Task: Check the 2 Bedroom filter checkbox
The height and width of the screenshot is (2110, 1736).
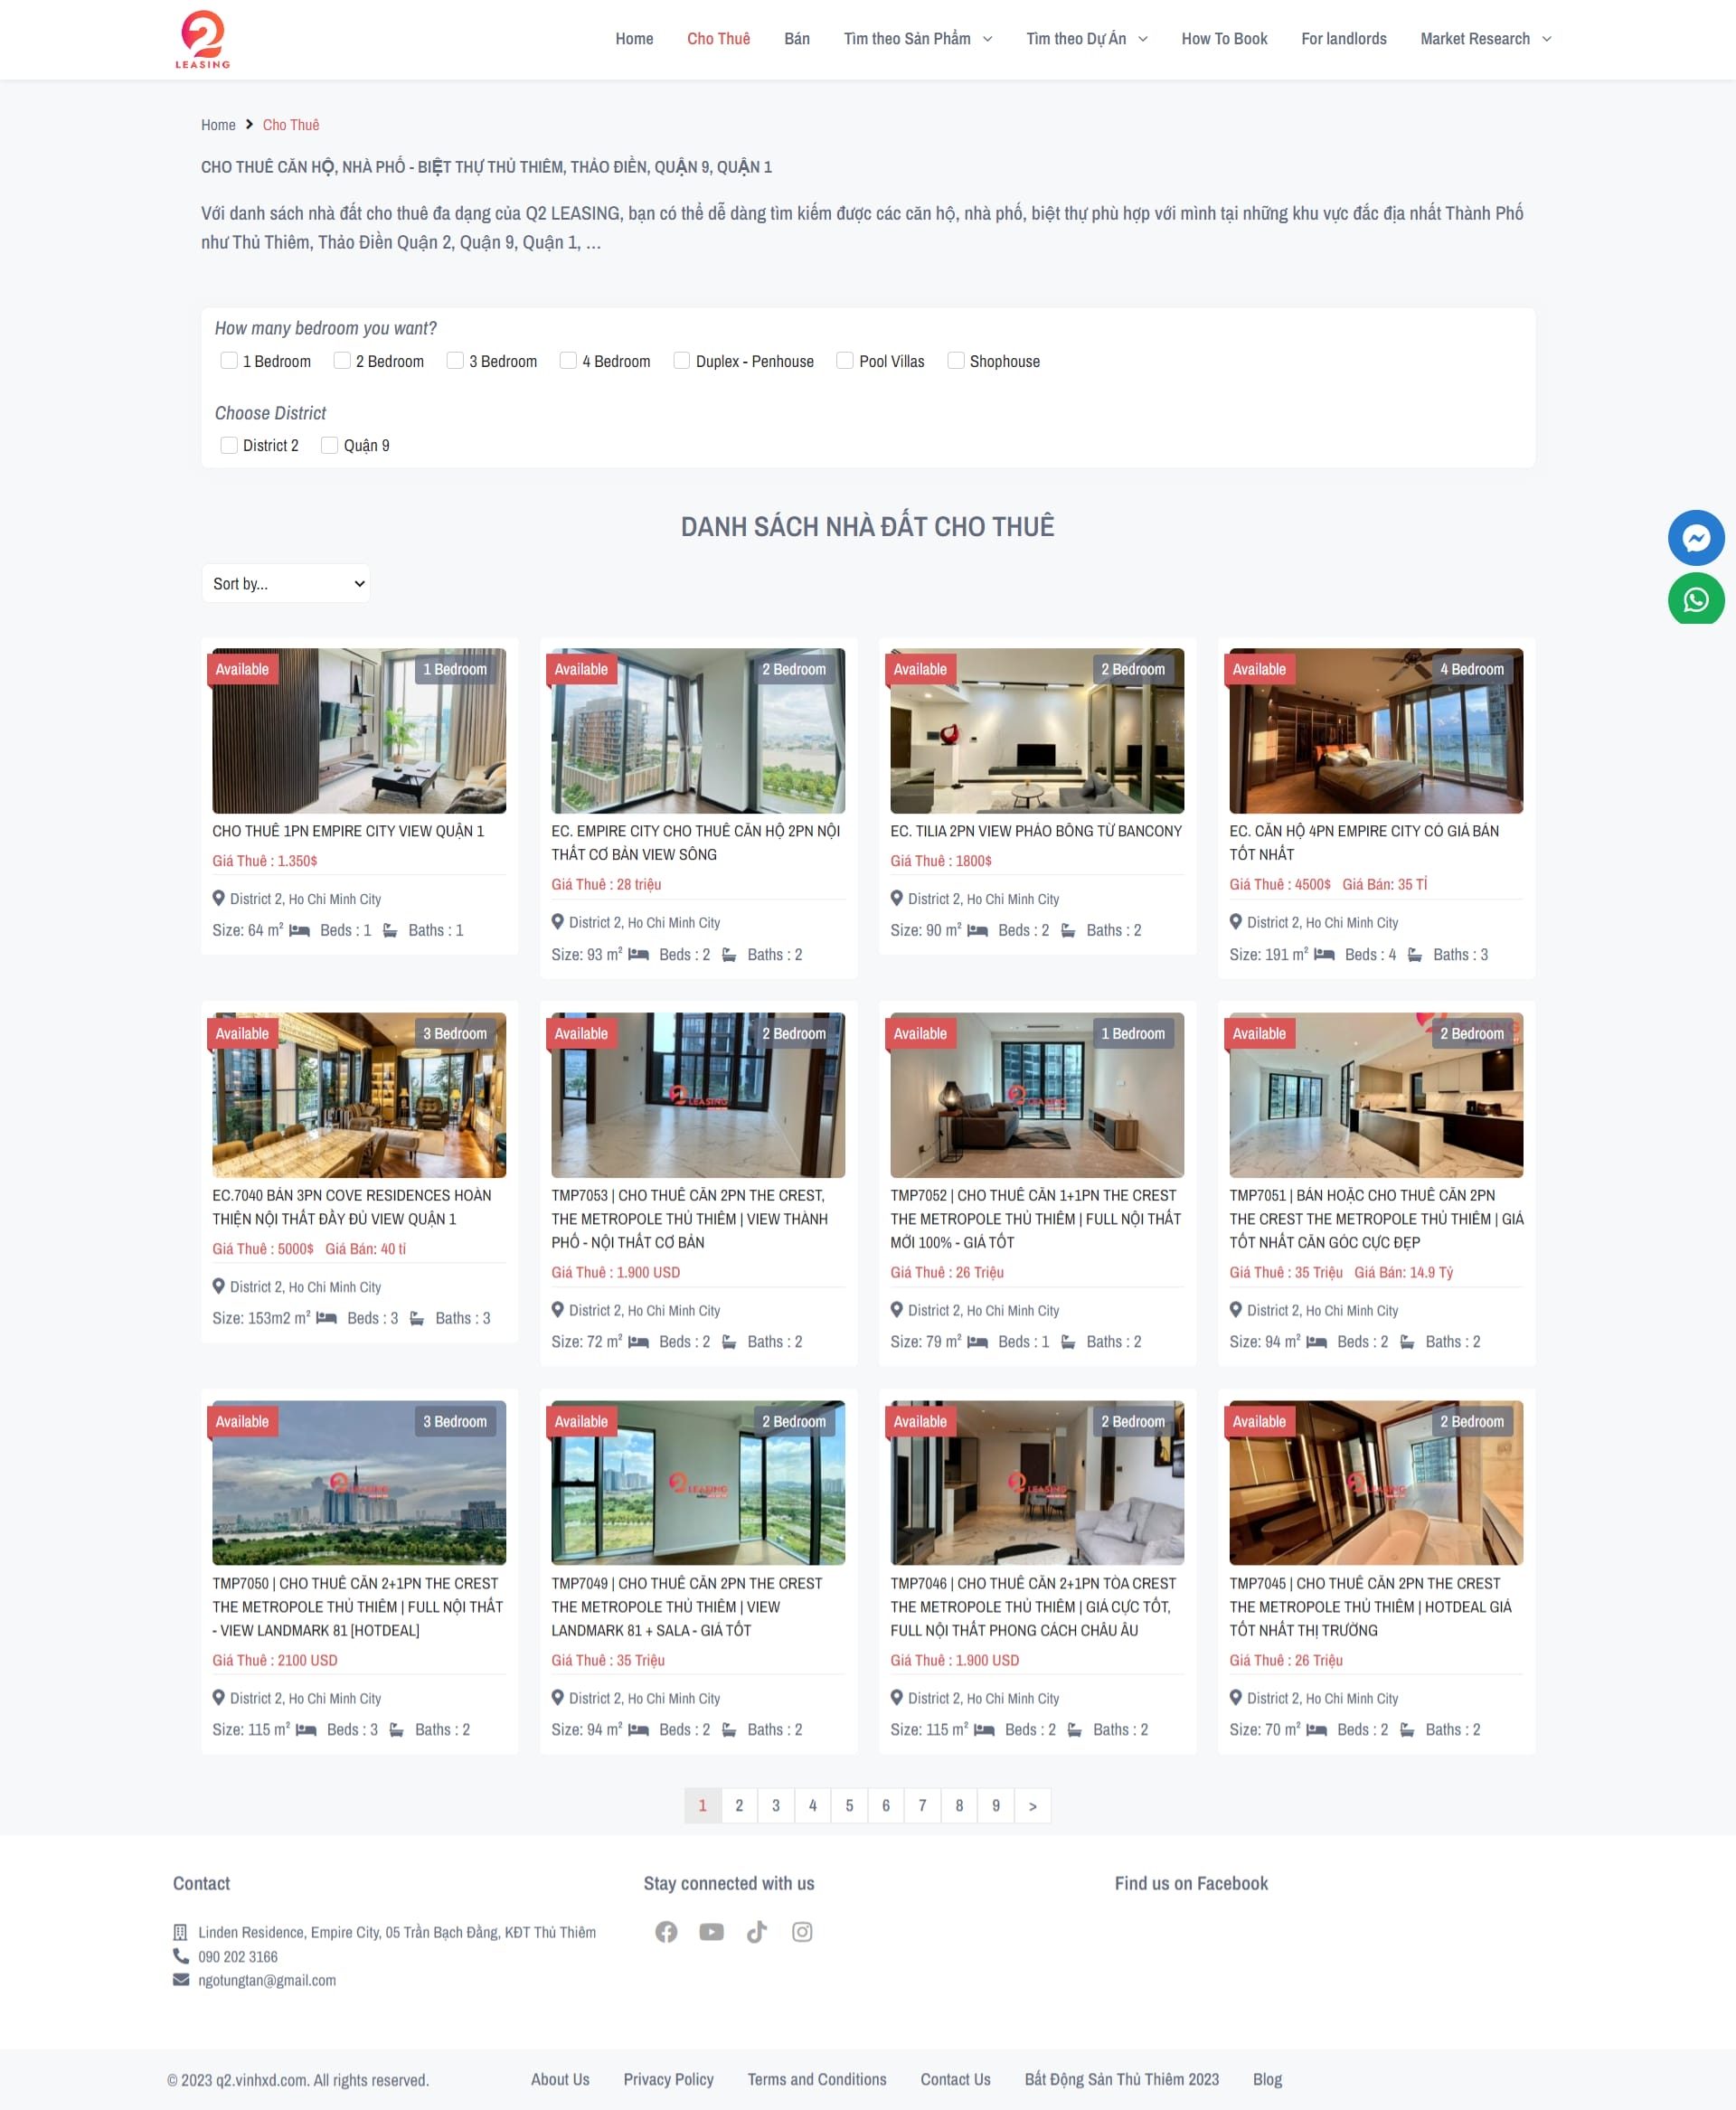Action: pyautogui.click(x=342, y=360)
